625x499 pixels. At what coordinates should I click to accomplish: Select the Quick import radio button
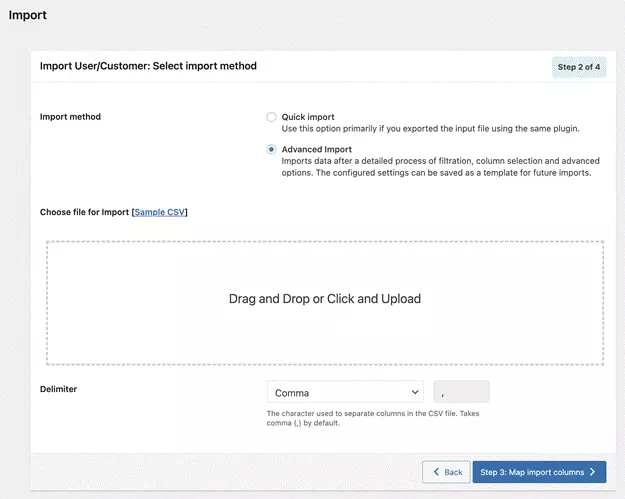pos(272,117)
